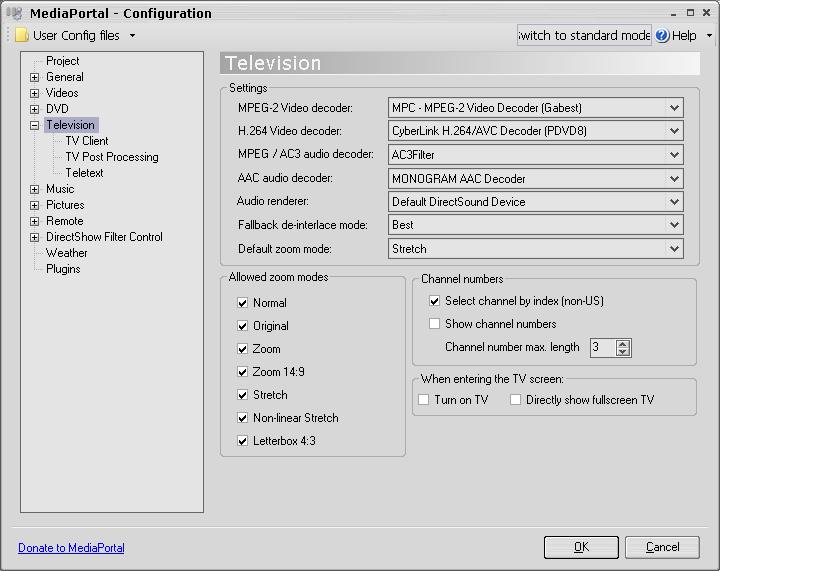This screenshot has width=840, height=571.
Task: Click the blue Help question mark icon
Action: pyautogui.click(x=662, y=35)
